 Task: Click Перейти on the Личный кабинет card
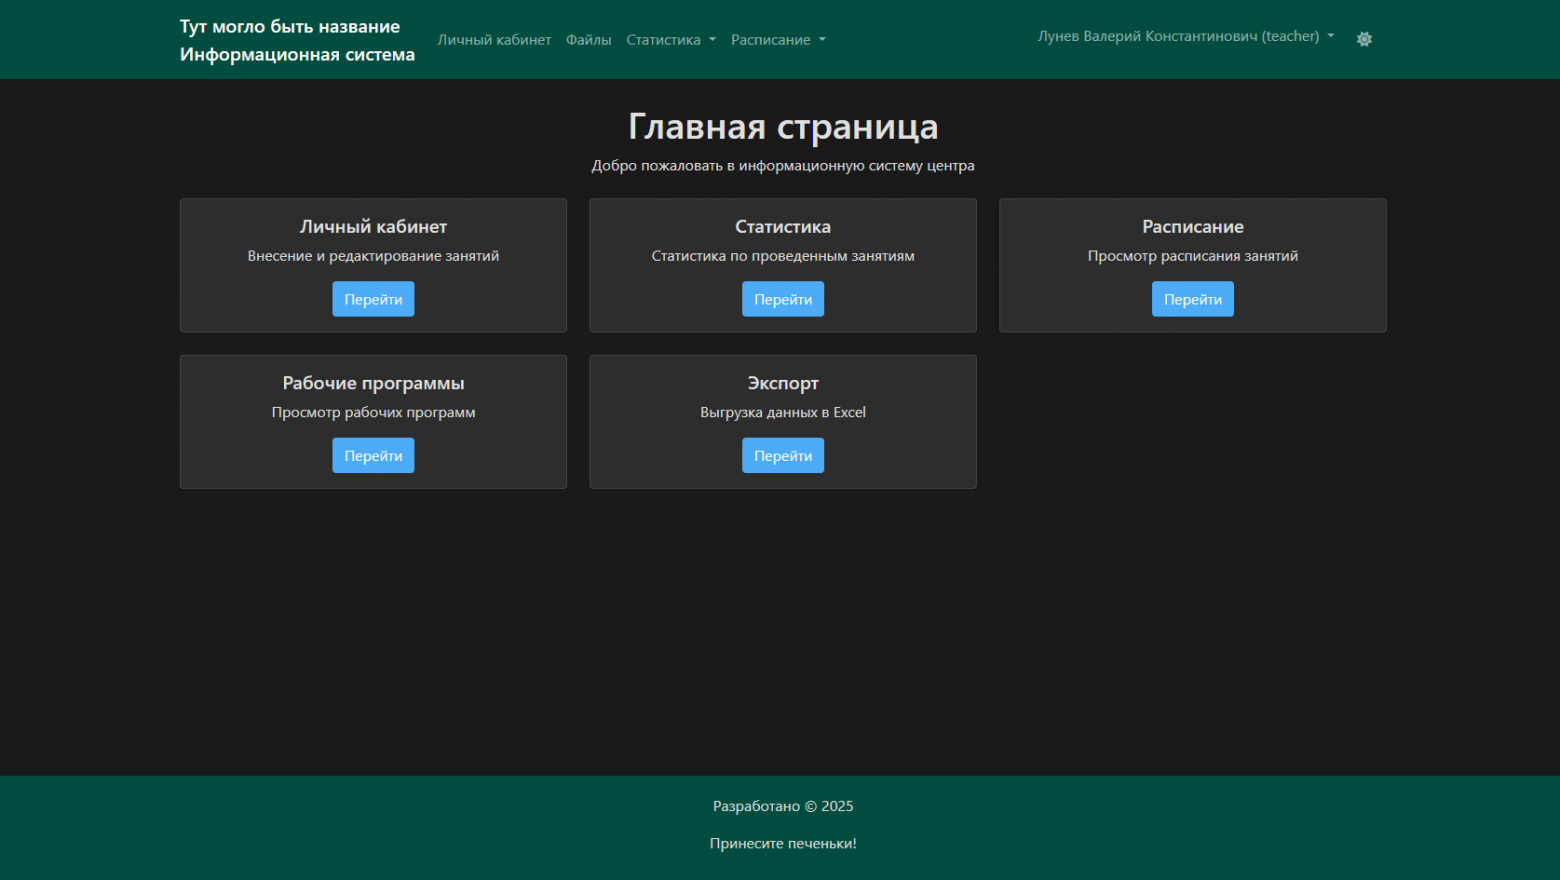pyautogui.click(x=373, y=298)
